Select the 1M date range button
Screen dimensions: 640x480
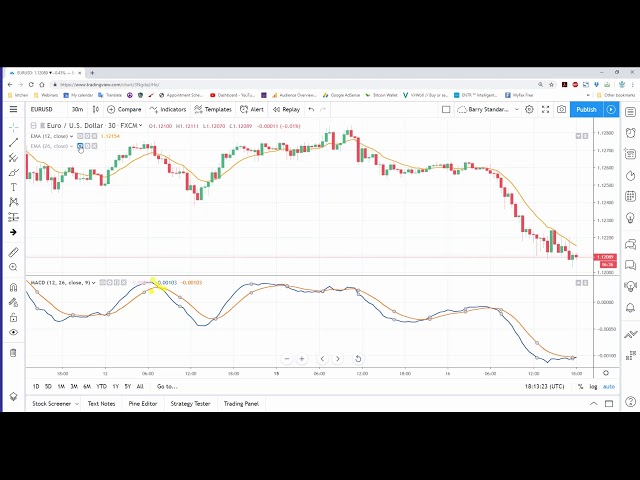click(x=61, y=386)
